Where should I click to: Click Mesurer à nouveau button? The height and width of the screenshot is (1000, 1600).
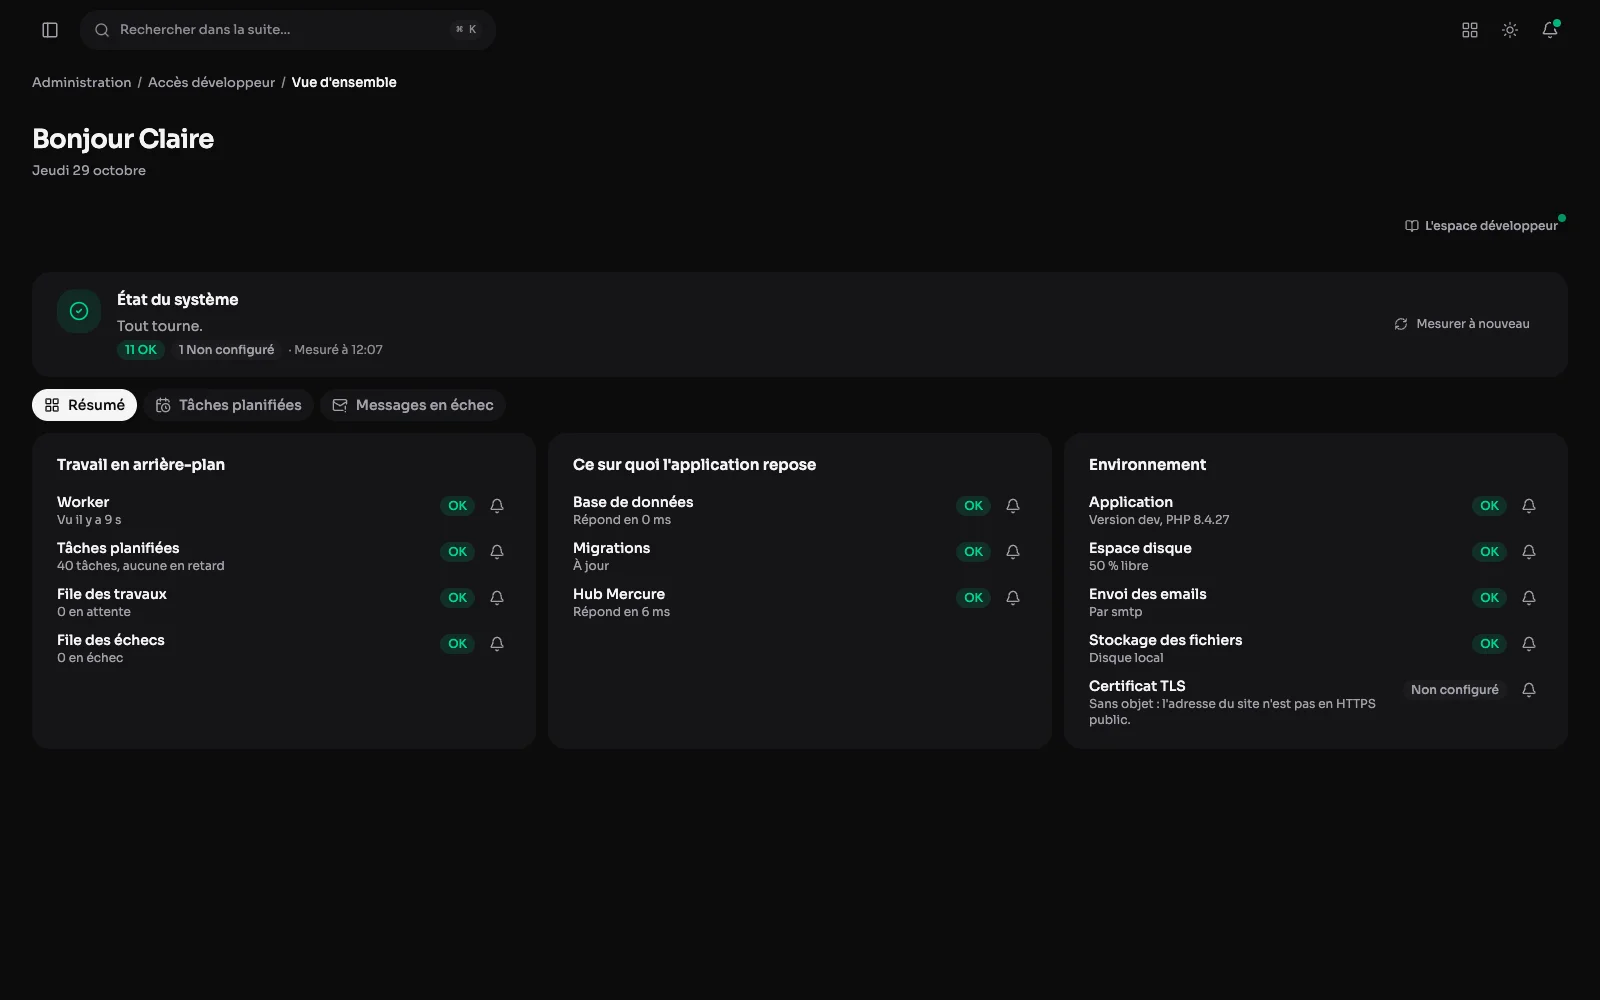1462,324
